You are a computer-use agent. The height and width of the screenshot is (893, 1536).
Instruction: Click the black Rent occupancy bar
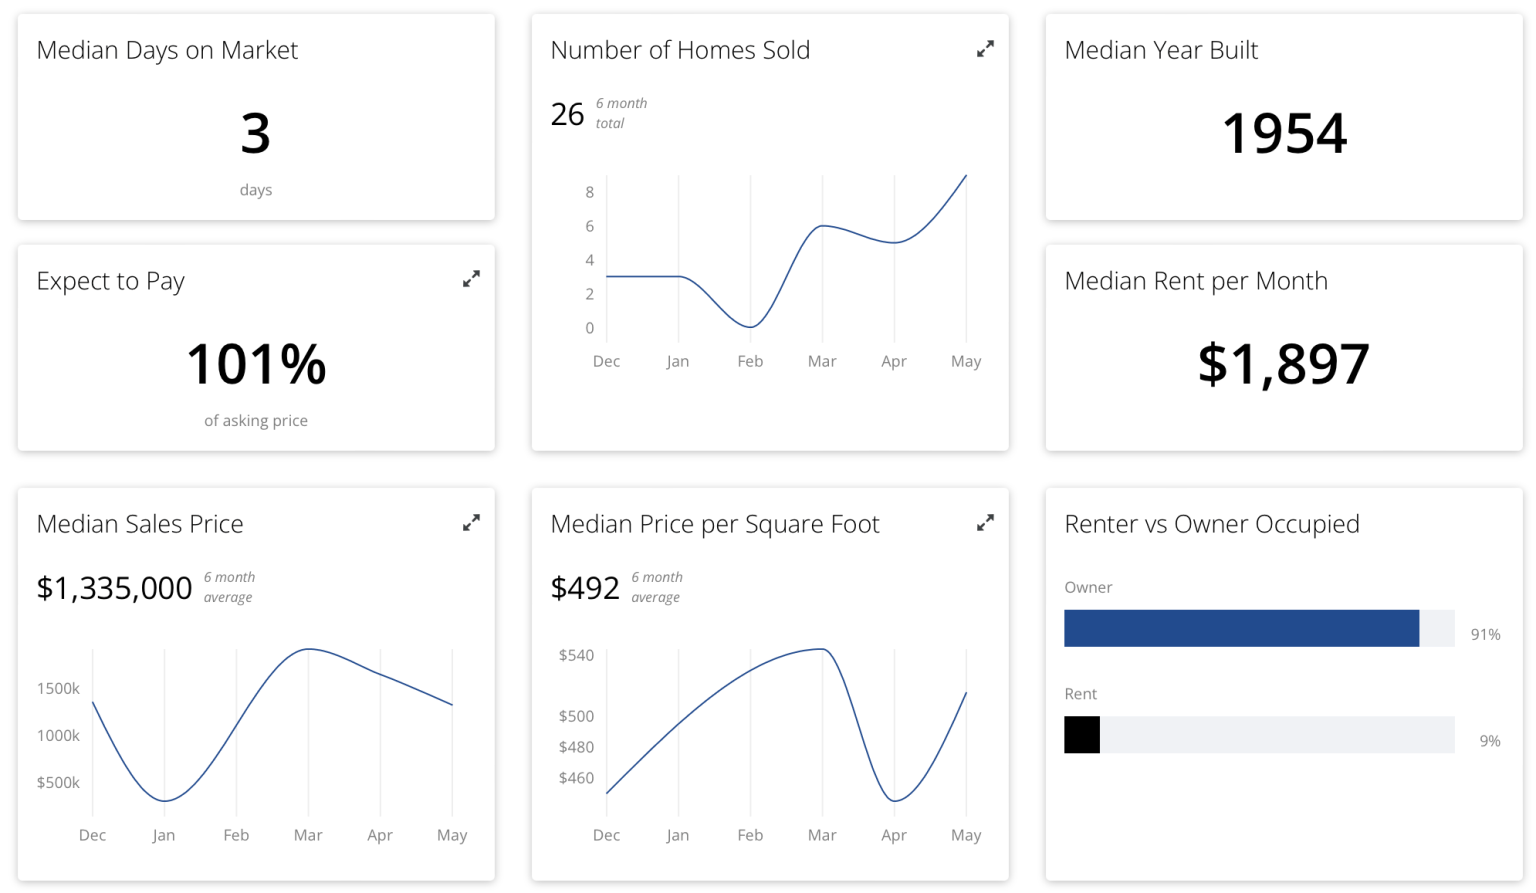(x=1082, y=735)
